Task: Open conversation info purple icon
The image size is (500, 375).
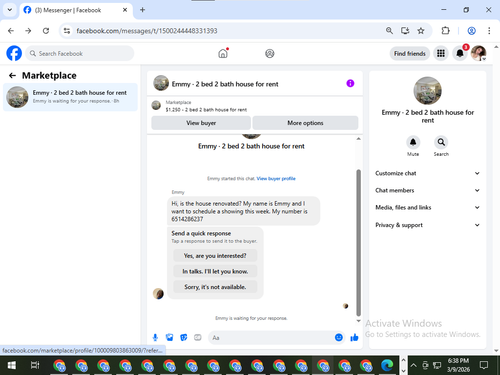Action: click(x=350, y=83)
